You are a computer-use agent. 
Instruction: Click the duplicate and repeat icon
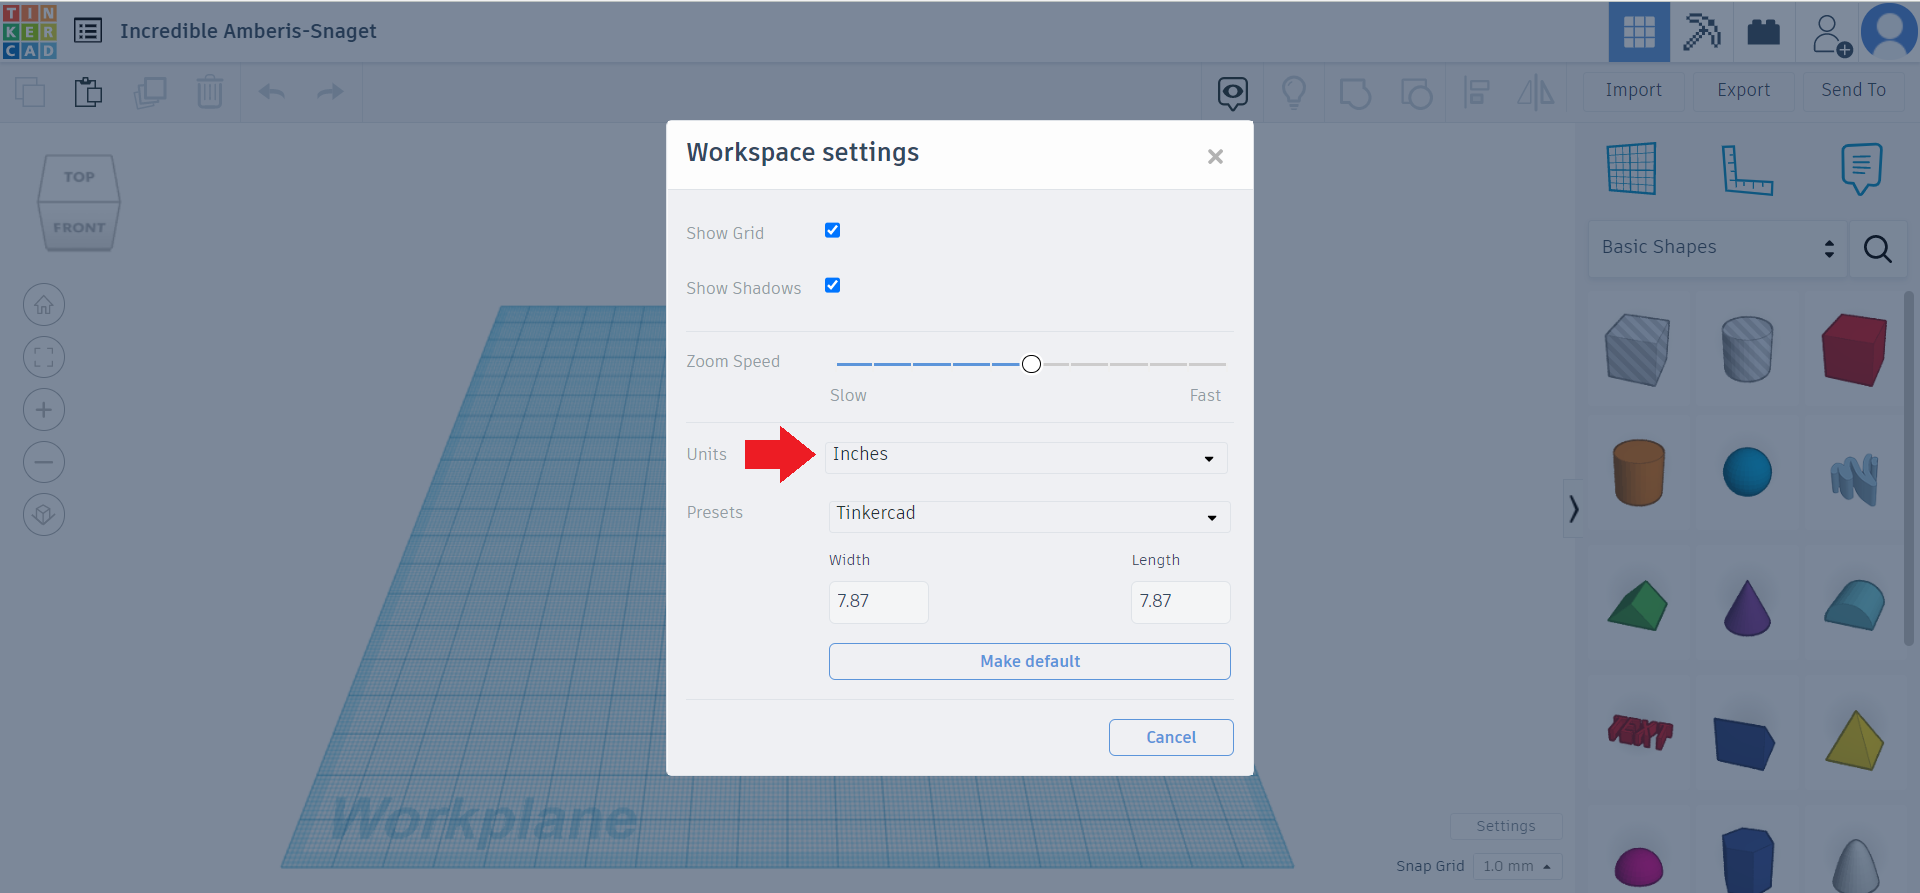point(150,92)
